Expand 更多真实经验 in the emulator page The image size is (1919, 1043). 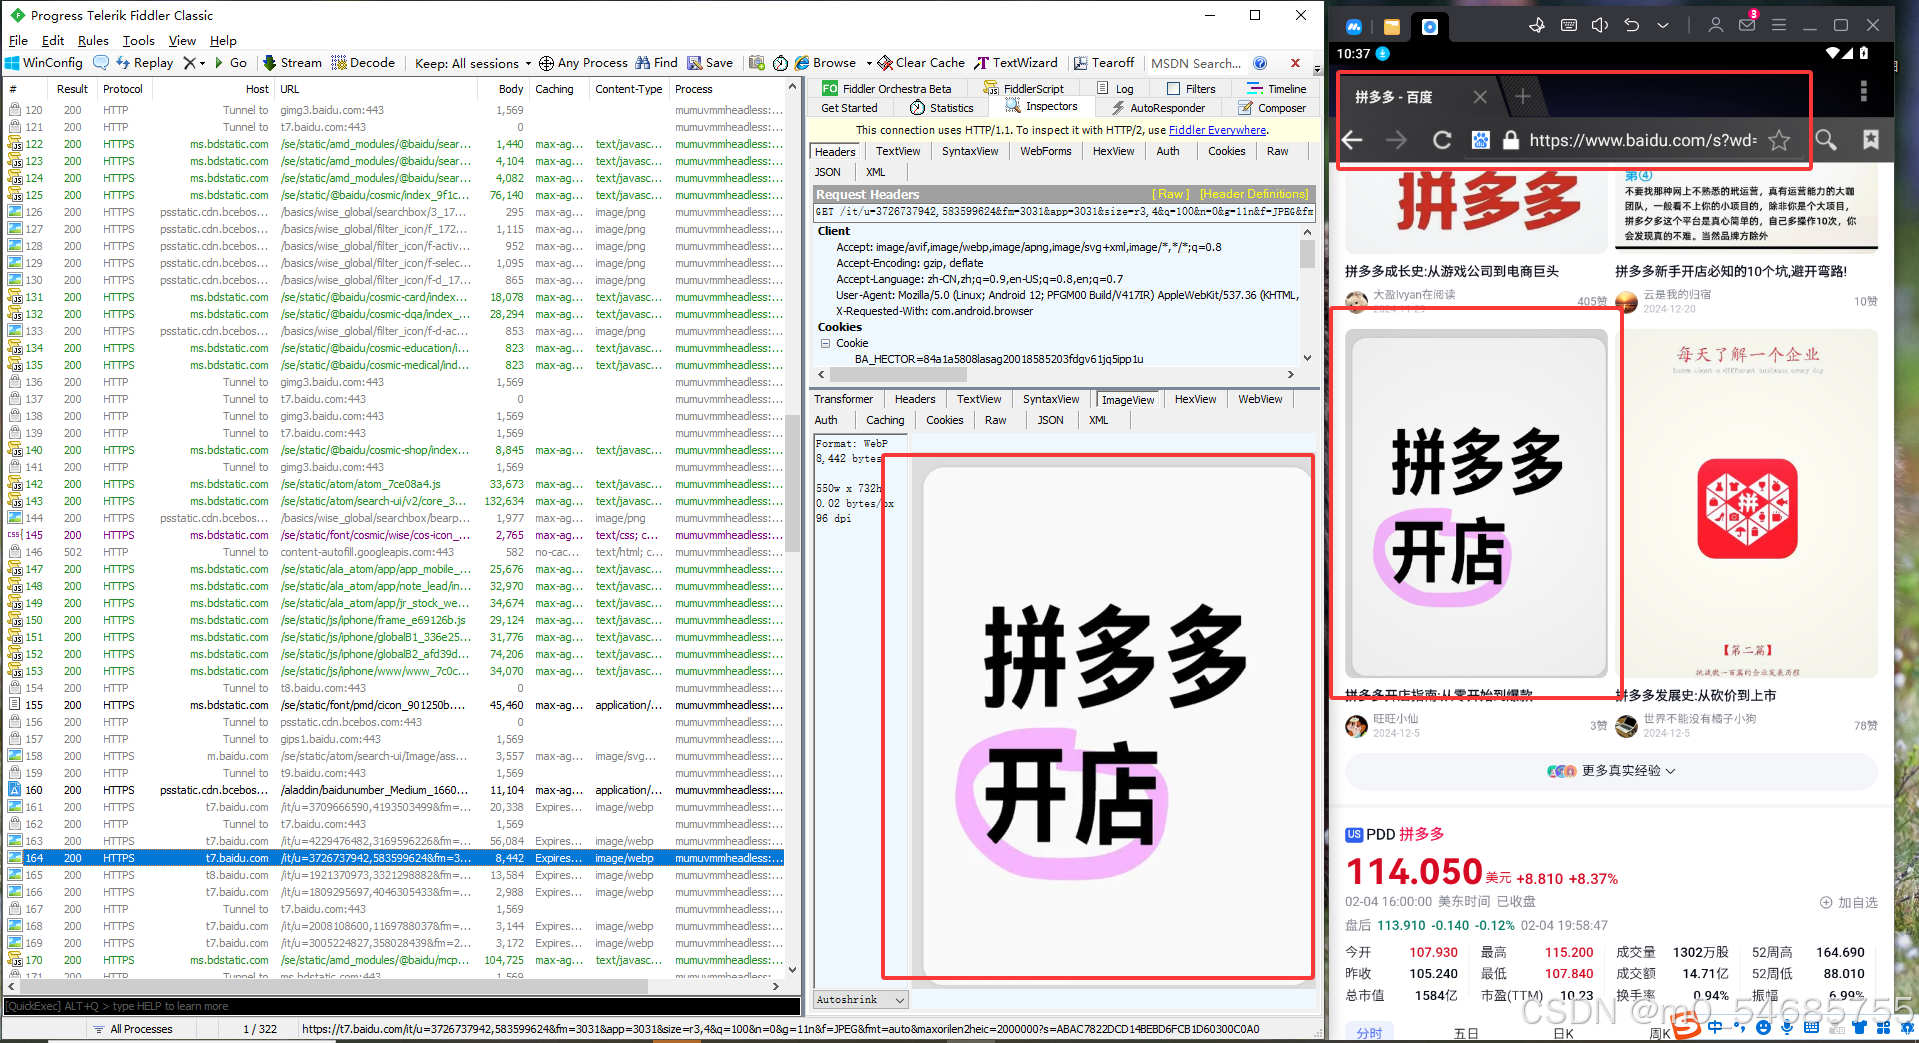(x=1611, y=771)
